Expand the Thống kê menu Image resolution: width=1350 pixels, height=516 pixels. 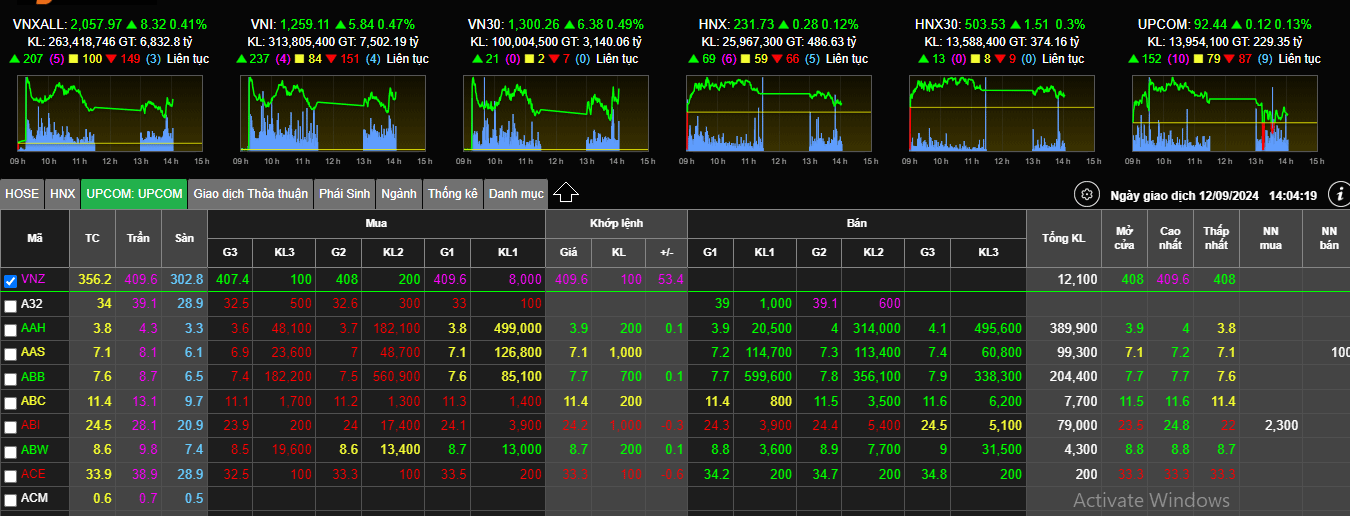point(453,194)
